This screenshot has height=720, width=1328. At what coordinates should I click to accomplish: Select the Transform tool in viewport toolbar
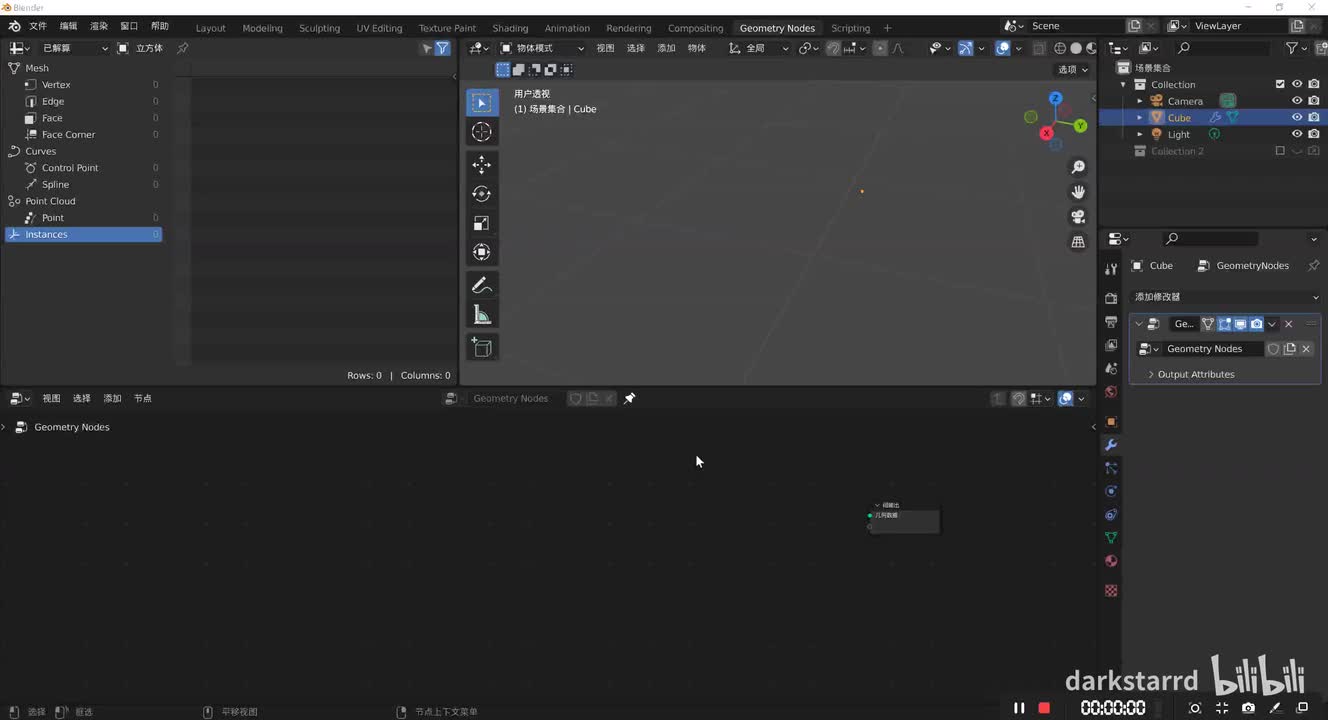click(482, 252)
